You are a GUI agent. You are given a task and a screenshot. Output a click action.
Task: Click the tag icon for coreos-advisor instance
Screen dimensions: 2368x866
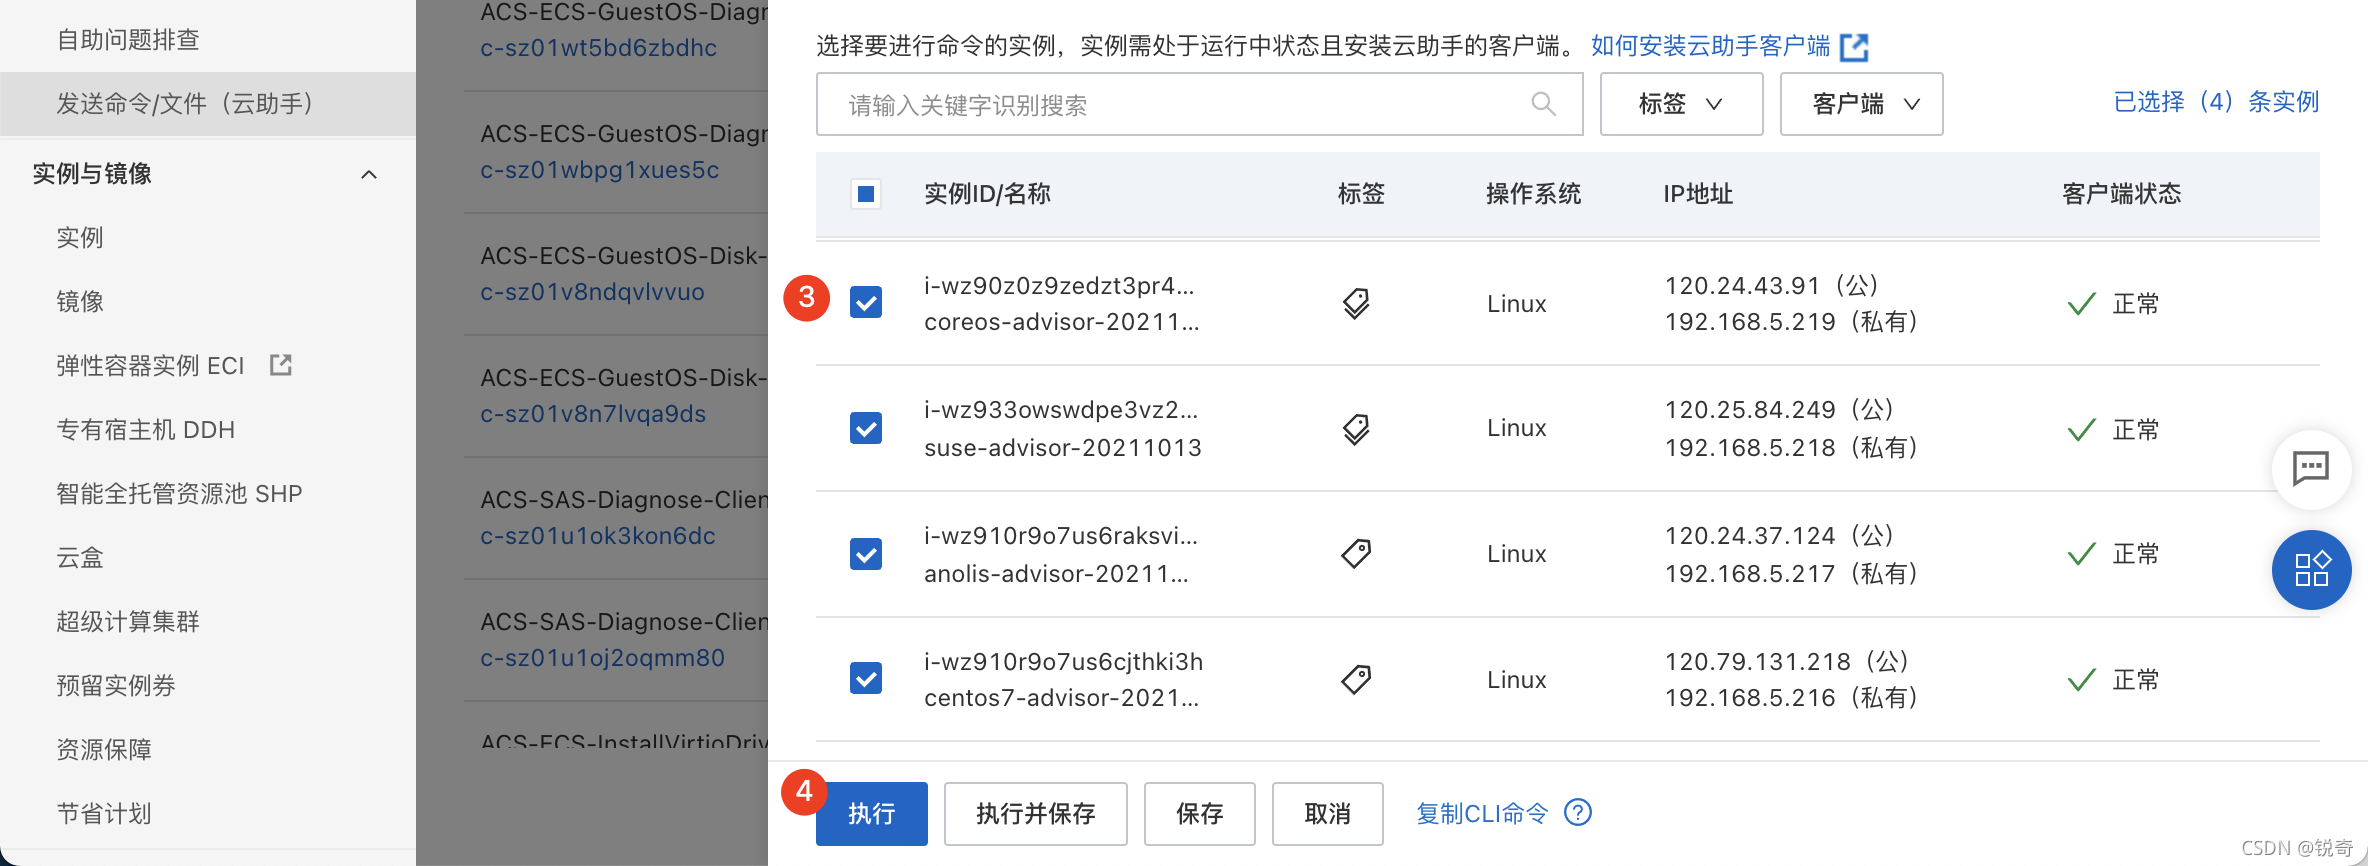pos(1356,303)
